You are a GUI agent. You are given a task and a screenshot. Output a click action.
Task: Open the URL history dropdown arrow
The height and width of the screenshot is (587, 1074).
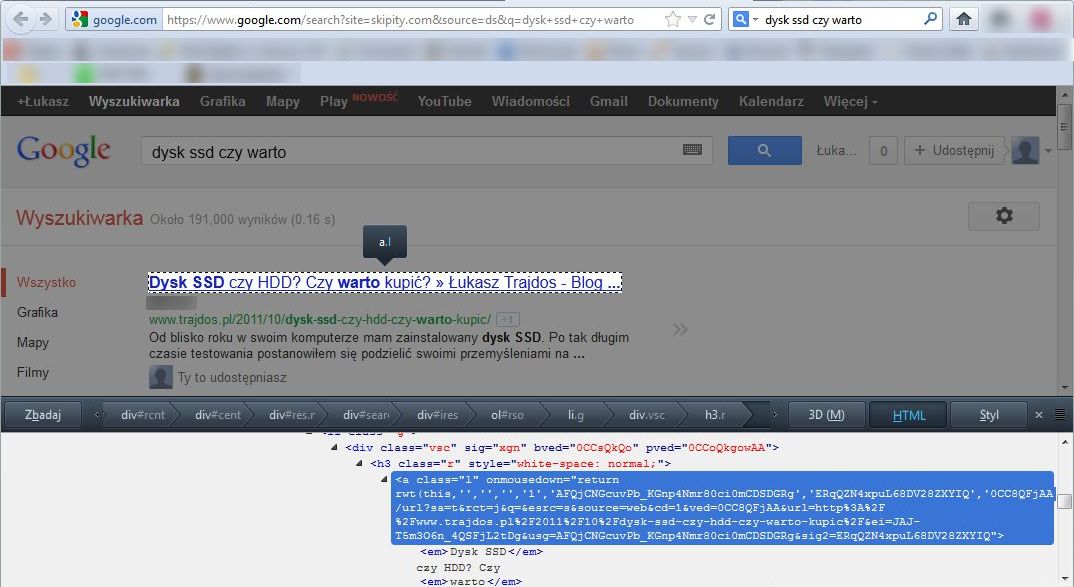tap(692, 19)
